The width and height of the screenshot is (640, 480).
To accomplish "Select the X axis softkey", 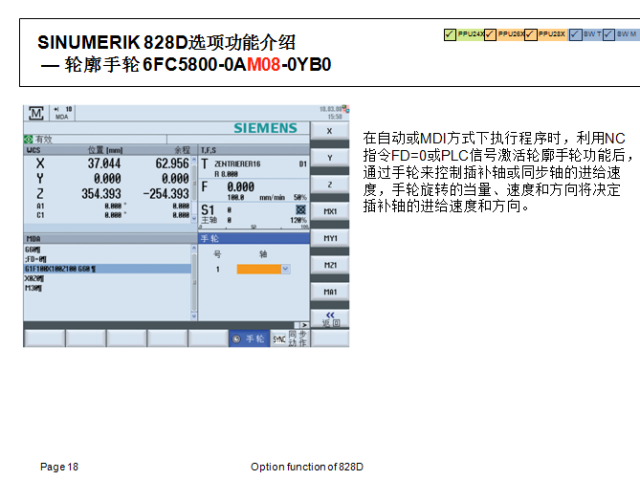I will point(330,131).
